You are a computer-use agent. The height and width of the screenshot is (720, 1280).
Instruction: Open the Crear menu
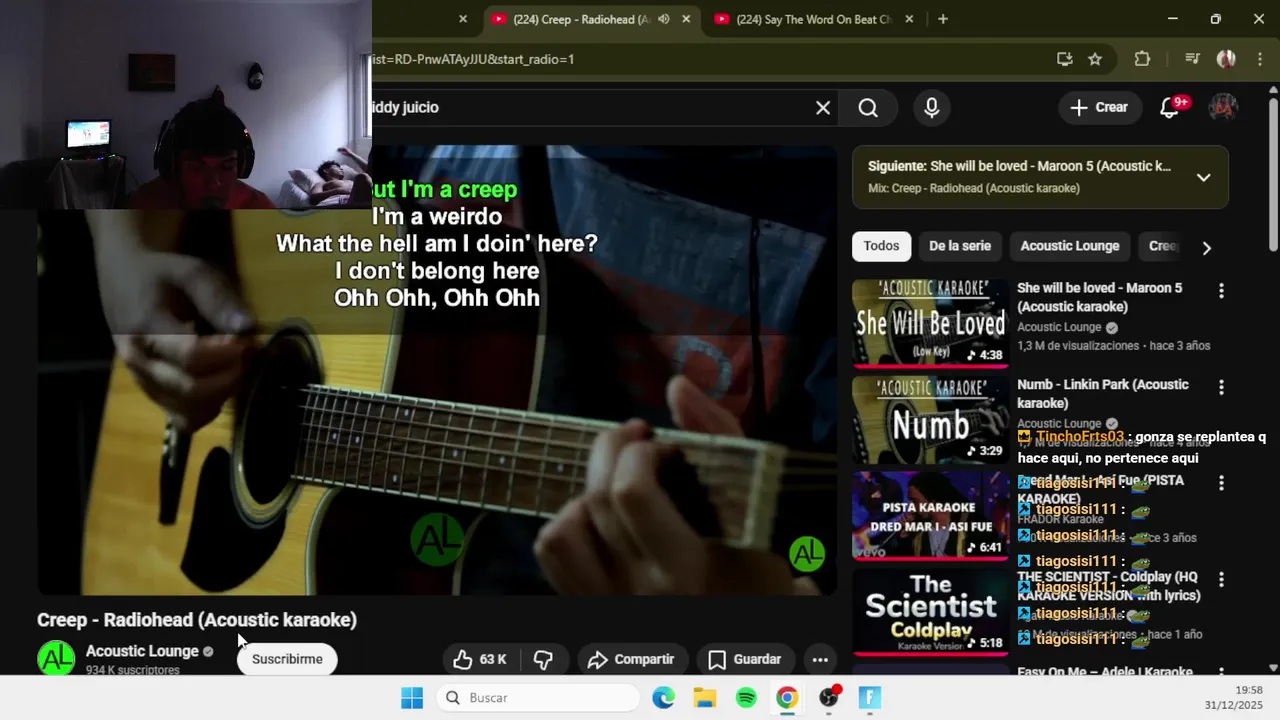point(1099,107)
